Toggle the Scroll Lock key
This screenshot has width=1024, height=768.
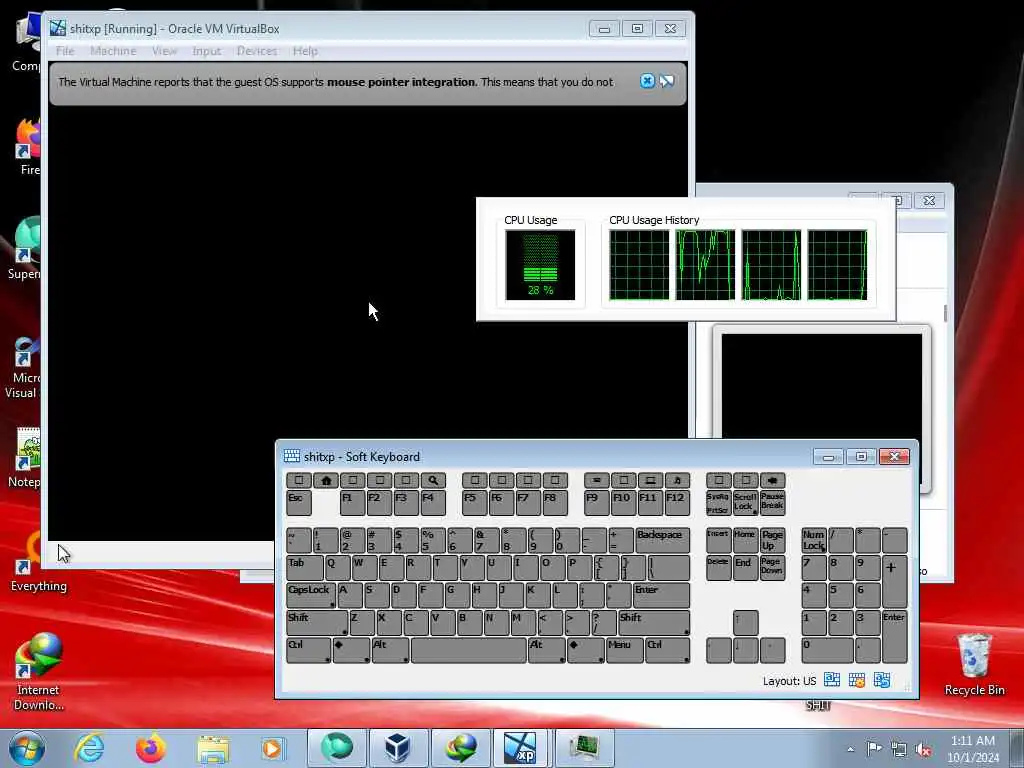(745, 503)
